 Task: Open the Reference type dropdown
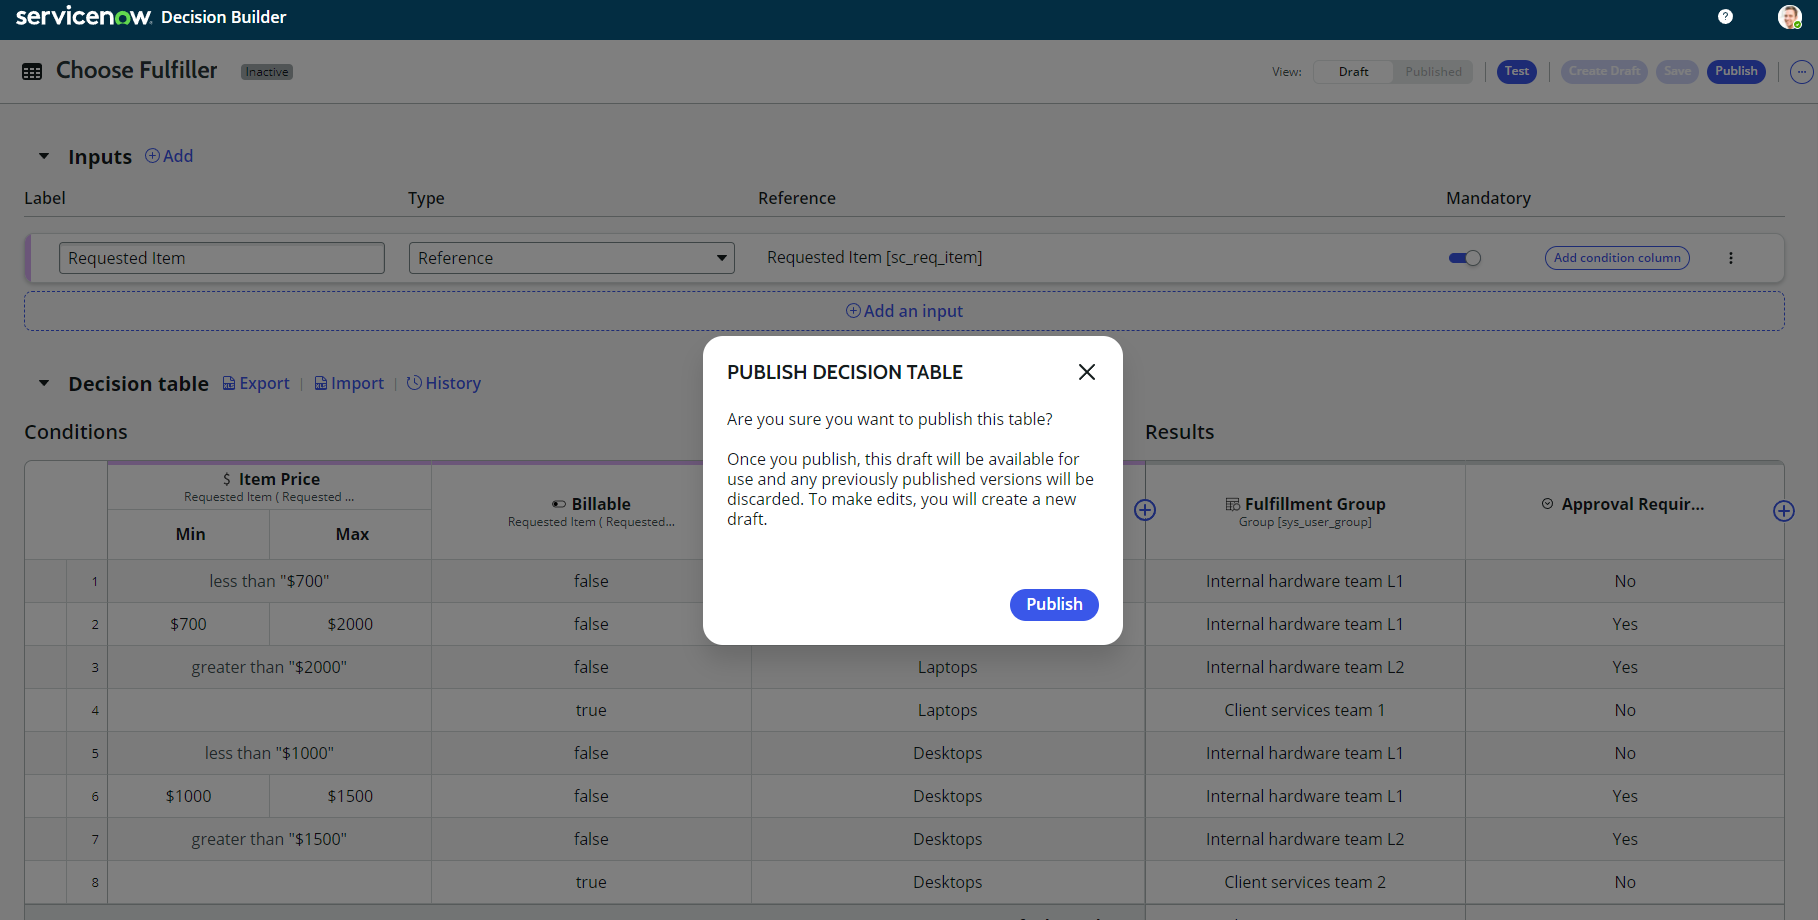[571, 258]
